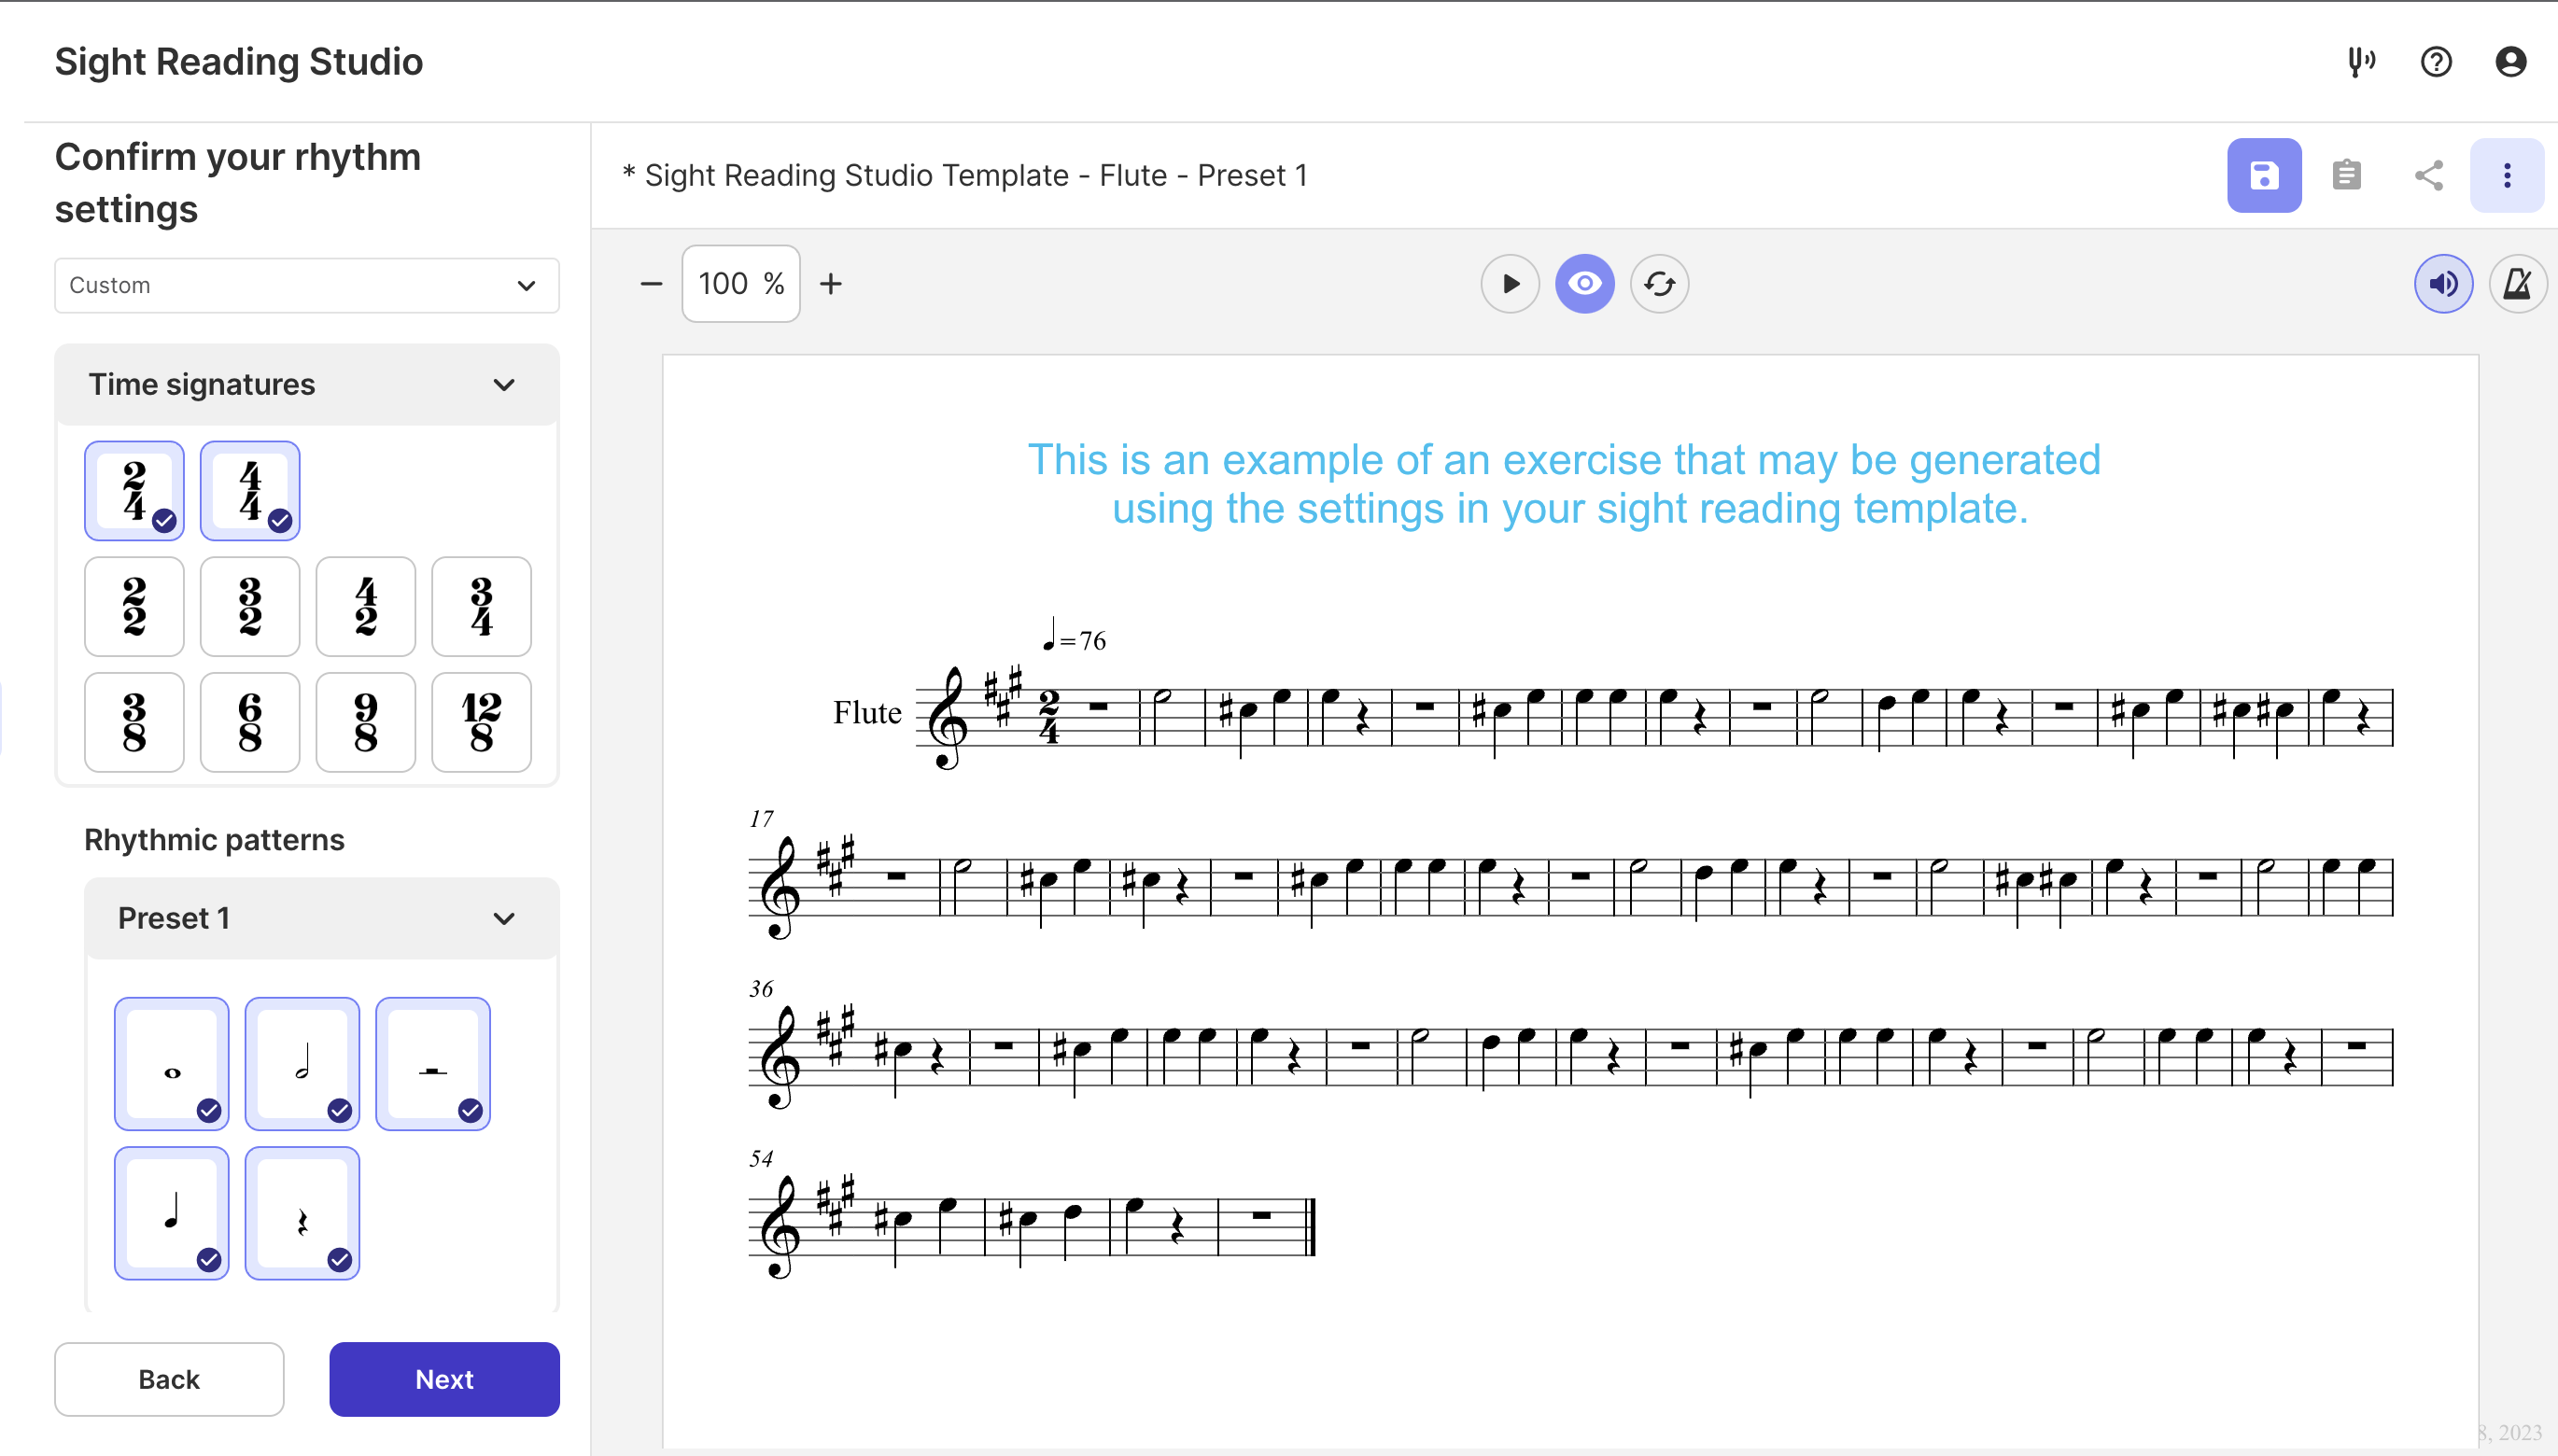The width and height of the screenshot is (2558, 1456).
Task: Adjust the playback volume
Action: (2443, 283)
